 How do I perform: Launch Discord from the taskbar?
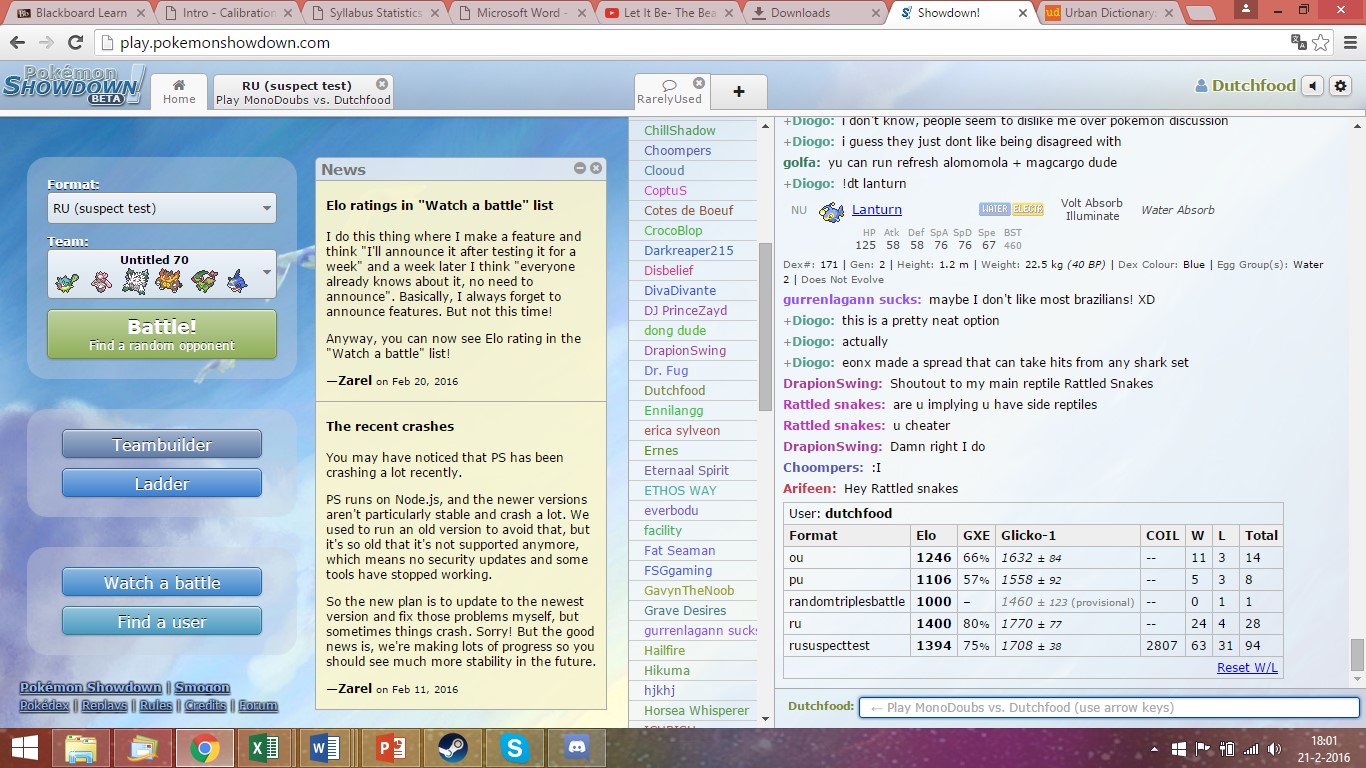pyautogui.click(x=577, y=748)
